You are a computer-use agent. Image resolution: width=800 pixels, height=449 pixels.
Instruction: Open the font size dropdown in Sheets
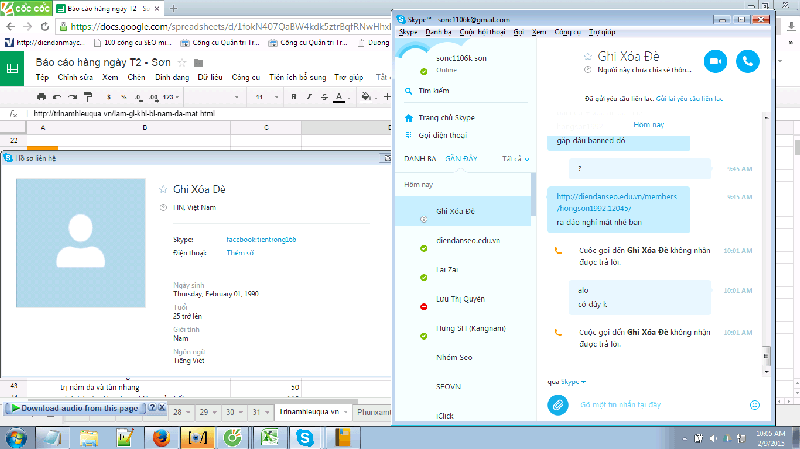click(x=267, y=97)
